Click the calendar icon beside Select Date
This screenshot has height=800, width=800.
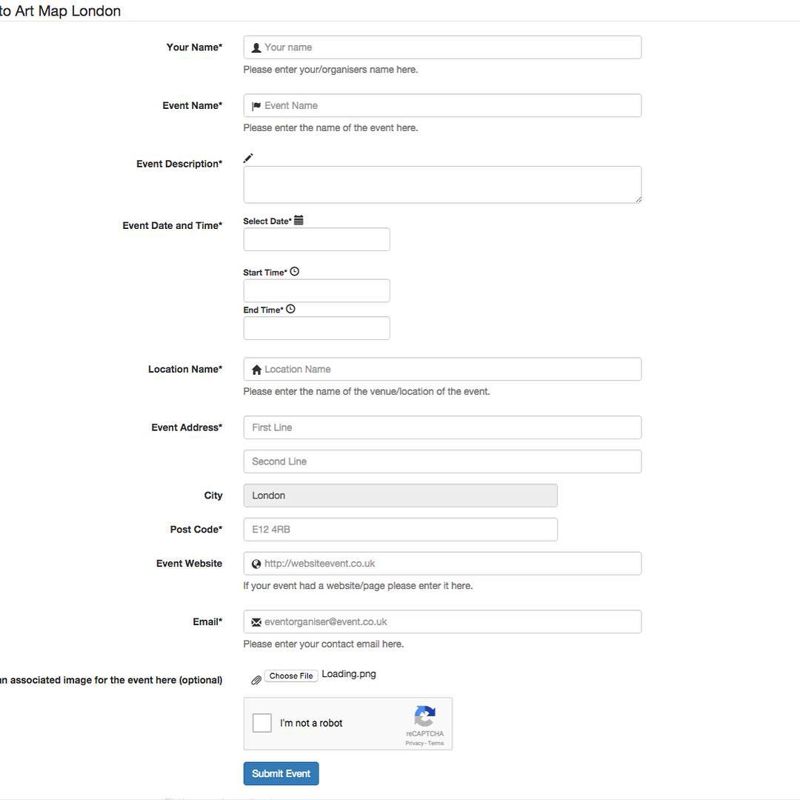[299, 220]
